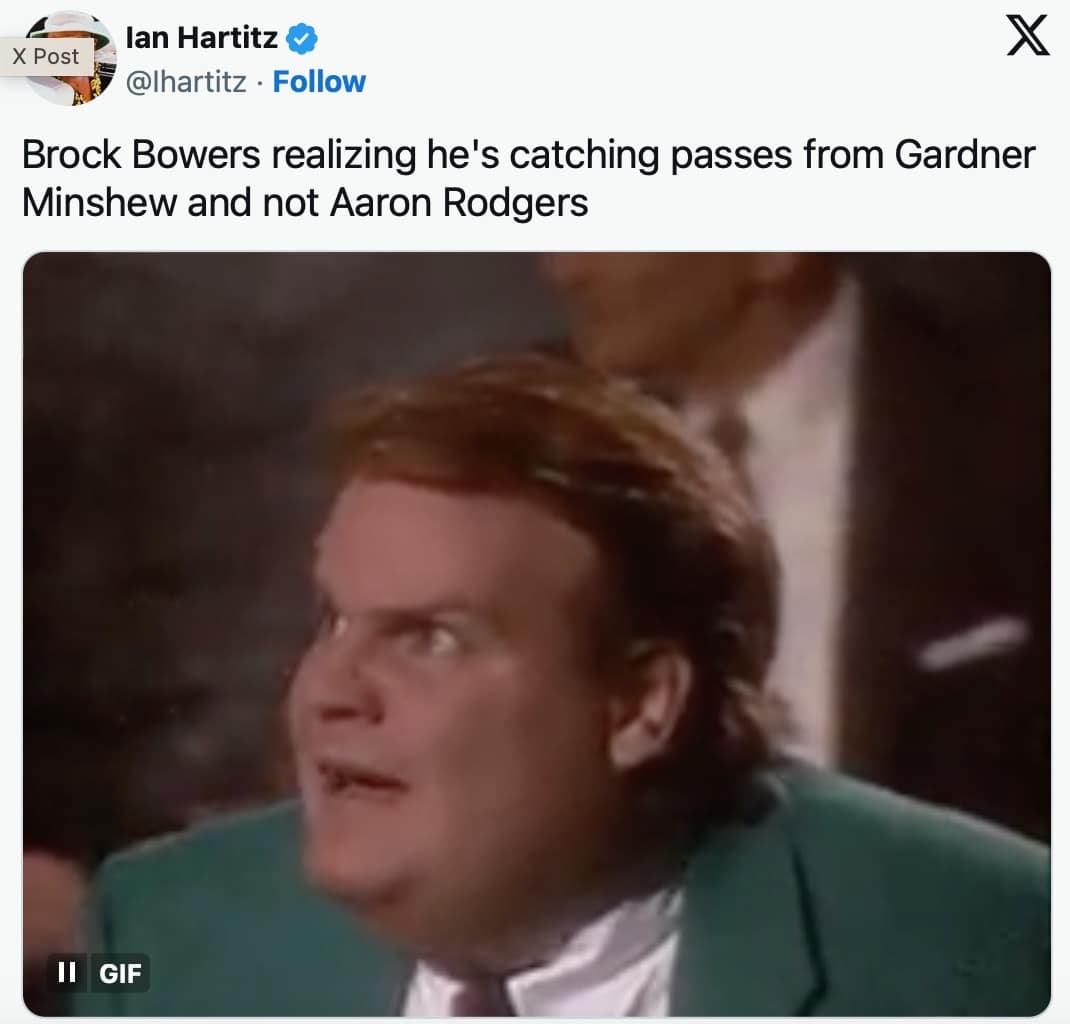
Task: Click the word Brock in the tweet
Action: coord(72,155)
